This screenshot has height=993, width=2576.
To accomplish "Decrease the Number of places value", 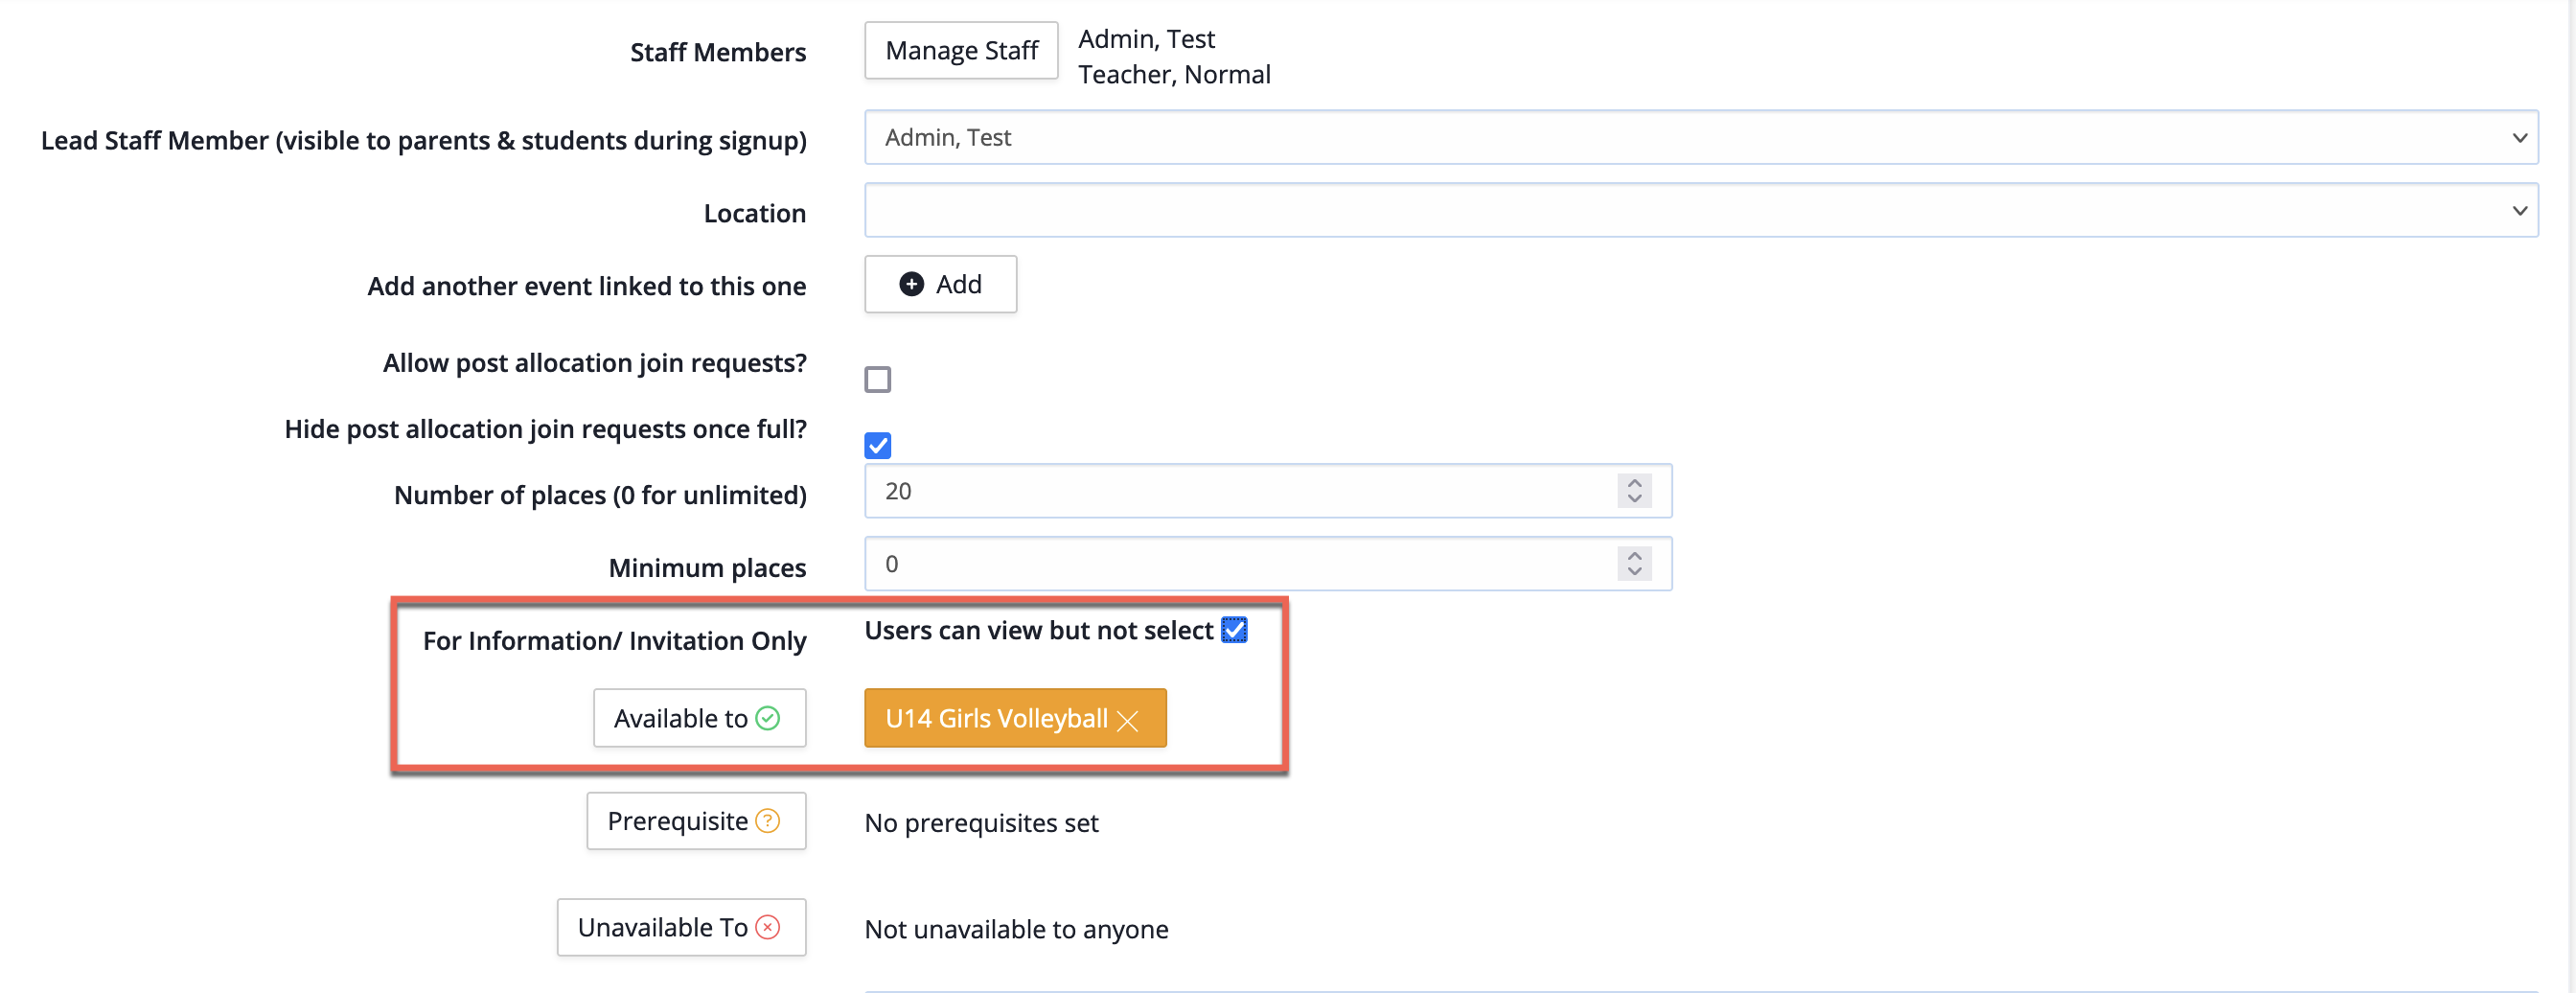I will tap(1634, 499).
